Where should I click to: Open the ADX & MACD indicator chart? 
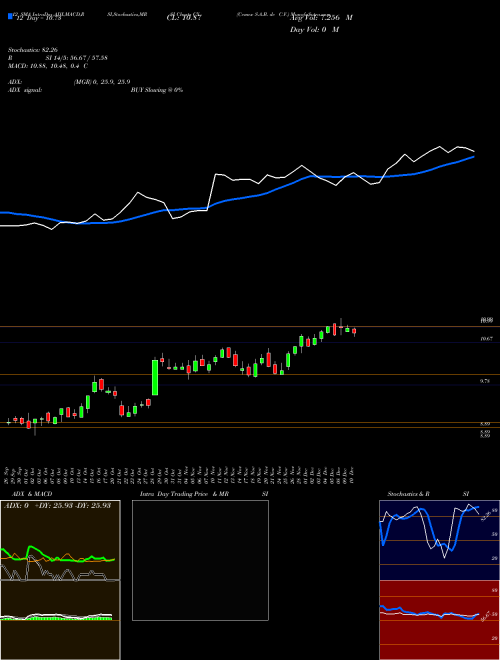pos(60,580)
